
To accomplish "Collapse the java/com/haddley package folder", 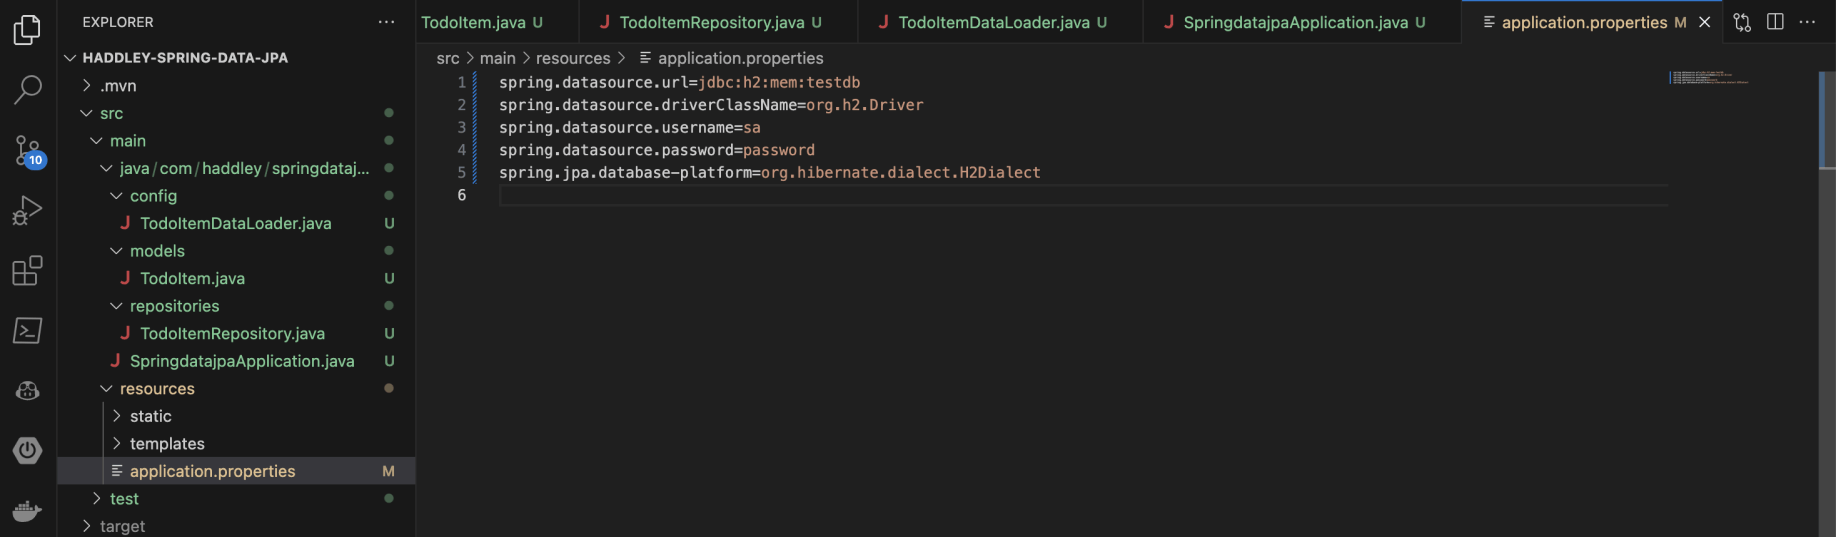I will pyautogui.click(x=236, y=168).
